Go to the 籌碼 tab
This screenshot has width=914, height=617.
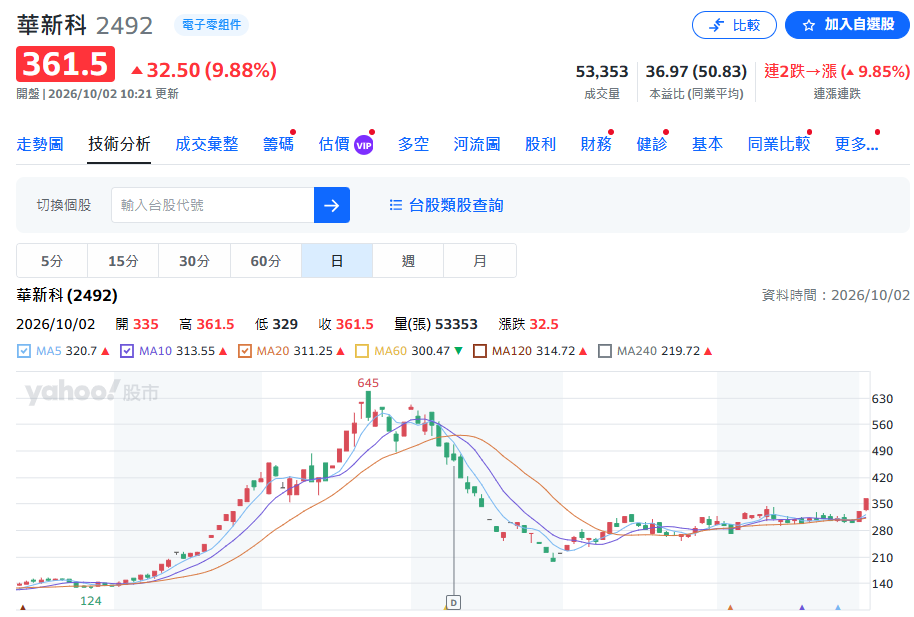click(278, 144)
